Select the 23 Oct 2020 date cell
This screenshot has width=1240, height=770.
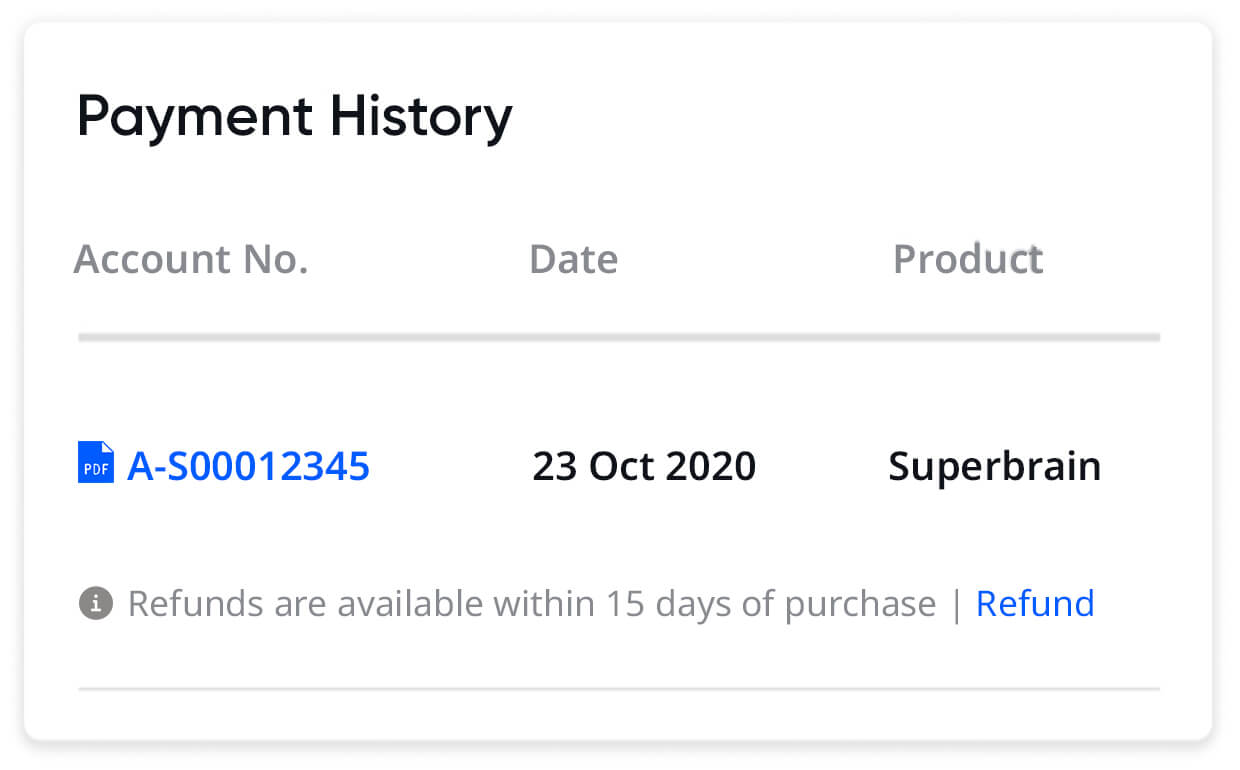coord(644,466)
